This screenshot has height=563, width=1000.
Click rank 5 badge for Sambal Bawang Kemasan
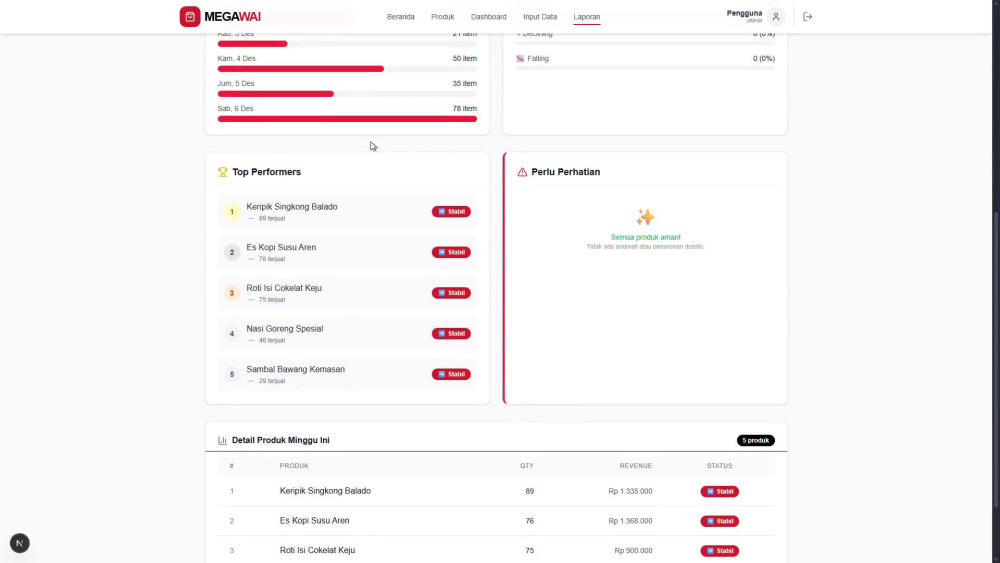232,374
